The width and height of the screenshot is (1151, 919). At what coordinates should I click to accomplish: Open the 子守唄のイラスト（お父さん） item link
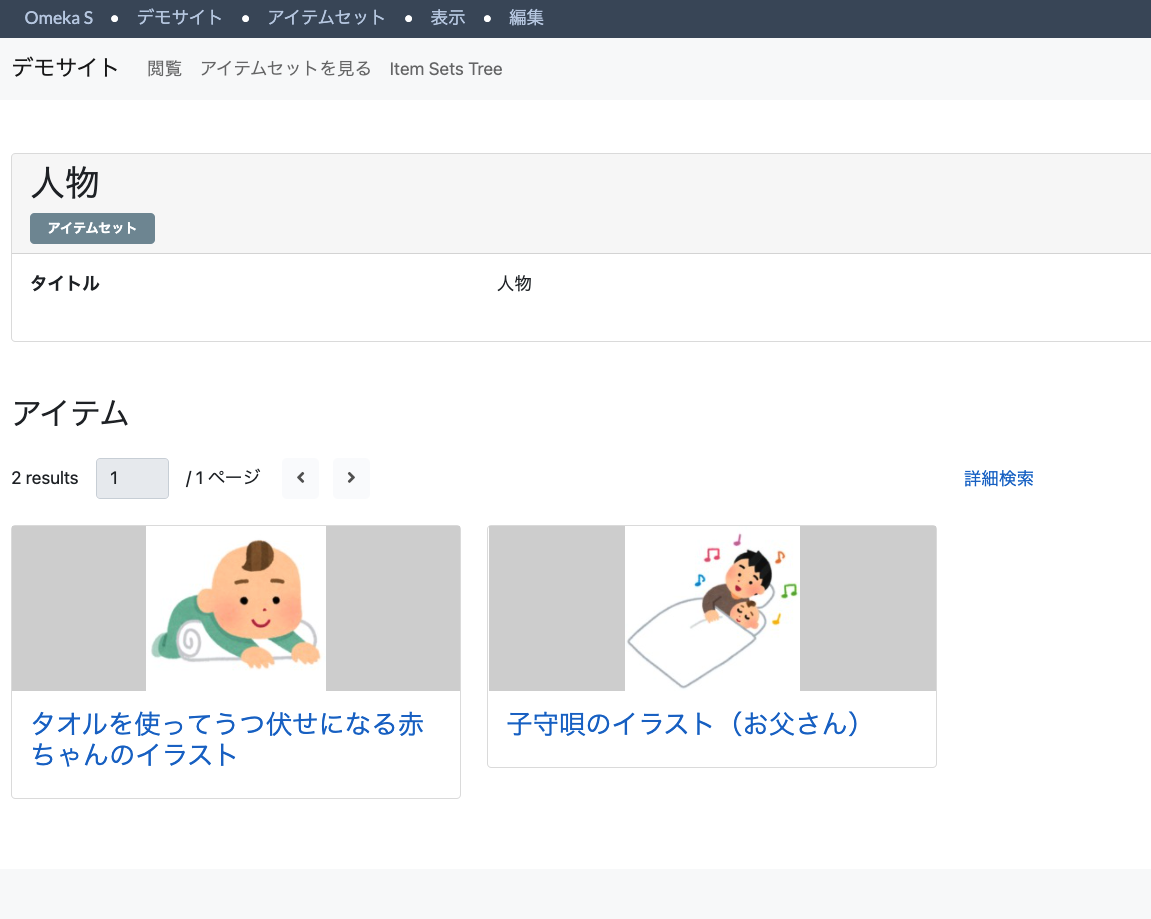pos(681,724)
